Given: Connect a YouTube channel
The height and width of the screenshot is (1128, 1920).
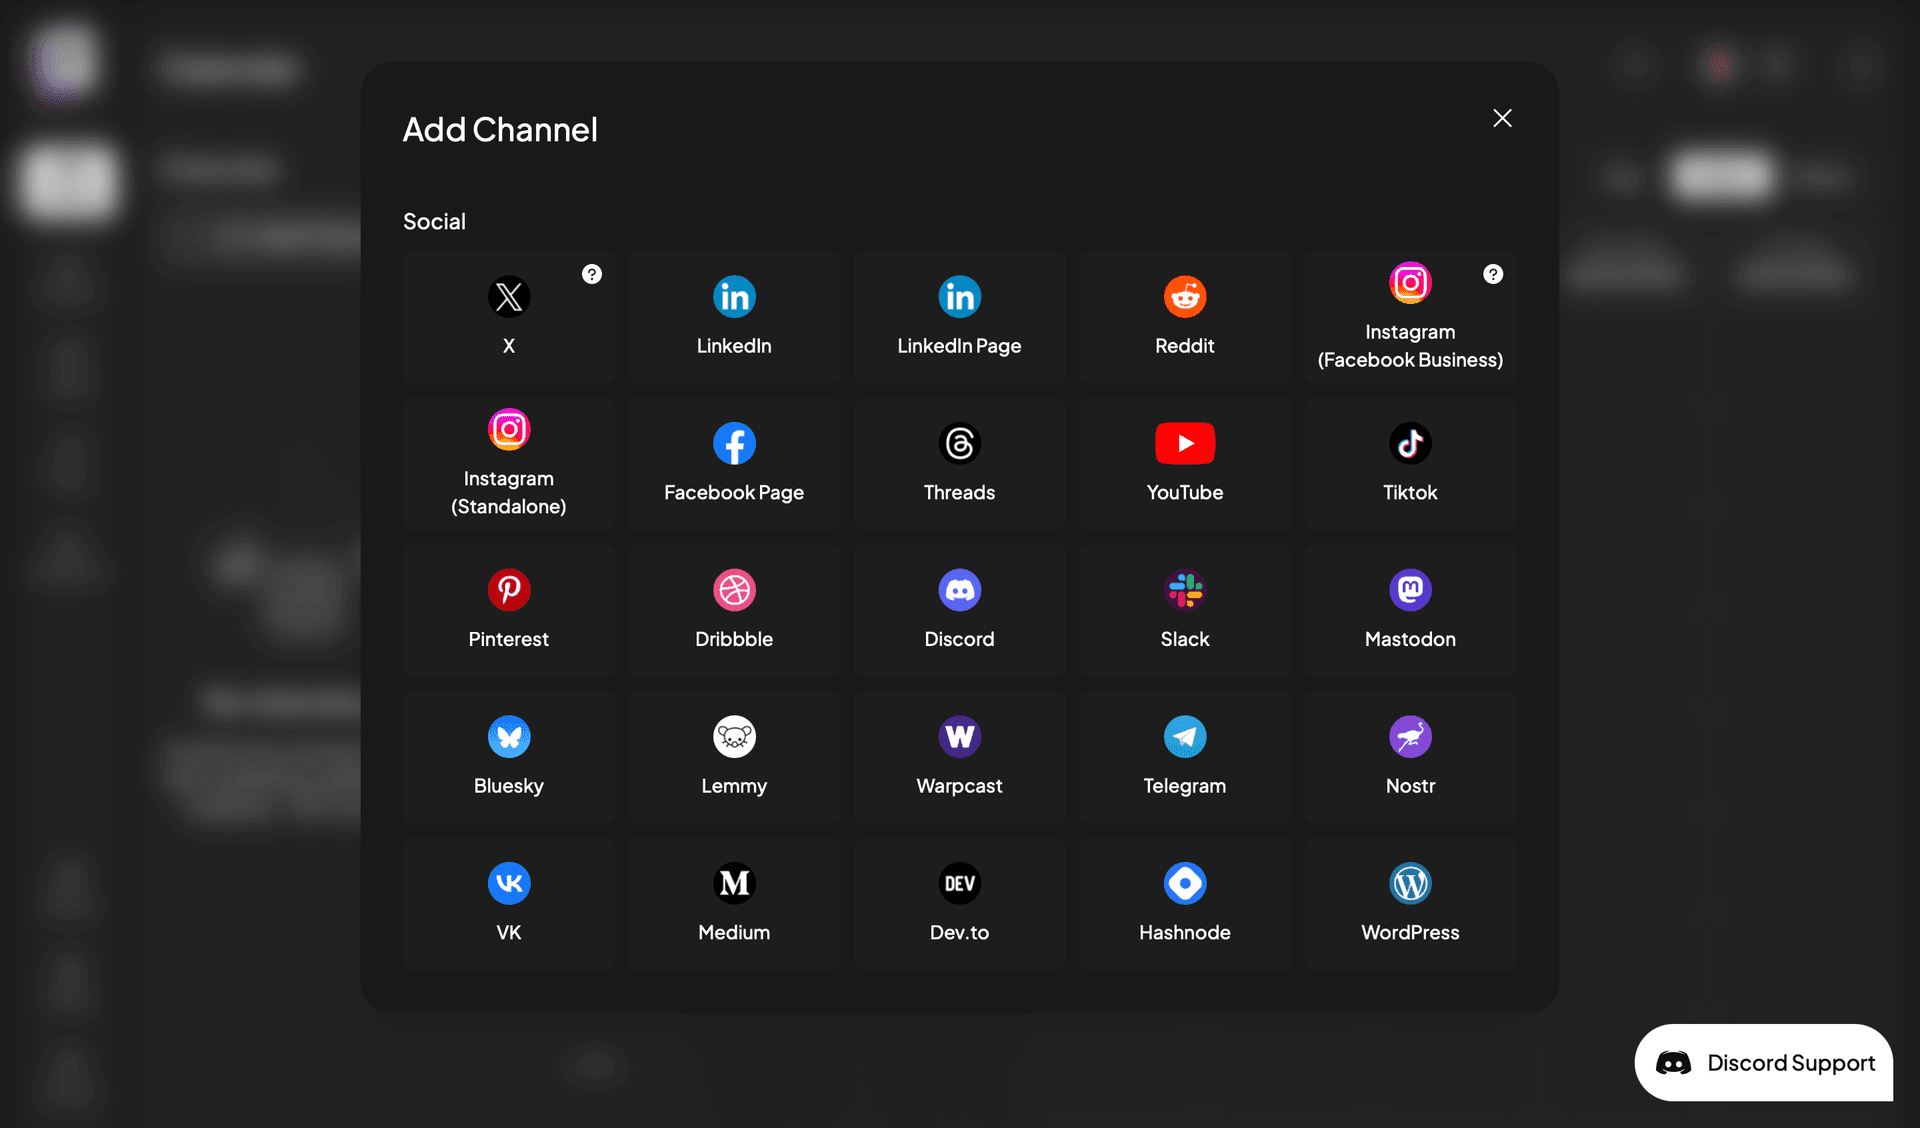Looking at the screenshot, I should (x=1184, y=463).
